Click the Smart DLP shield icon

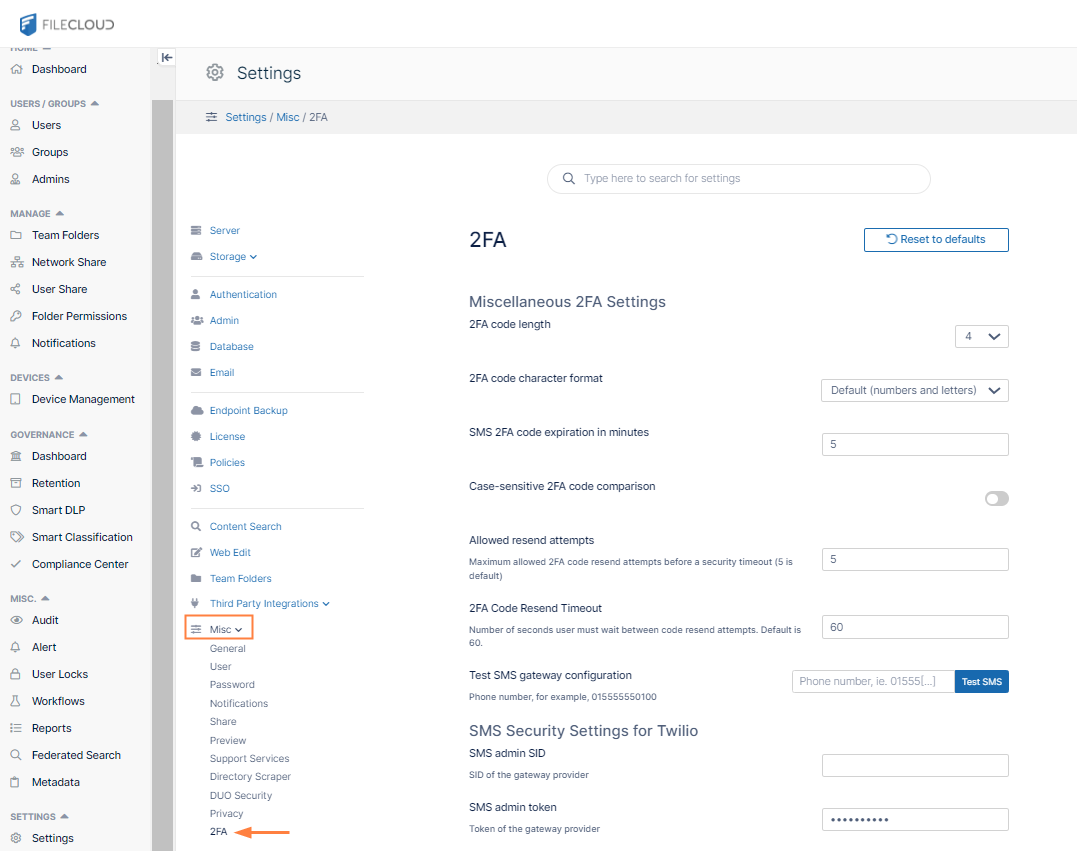16,510
